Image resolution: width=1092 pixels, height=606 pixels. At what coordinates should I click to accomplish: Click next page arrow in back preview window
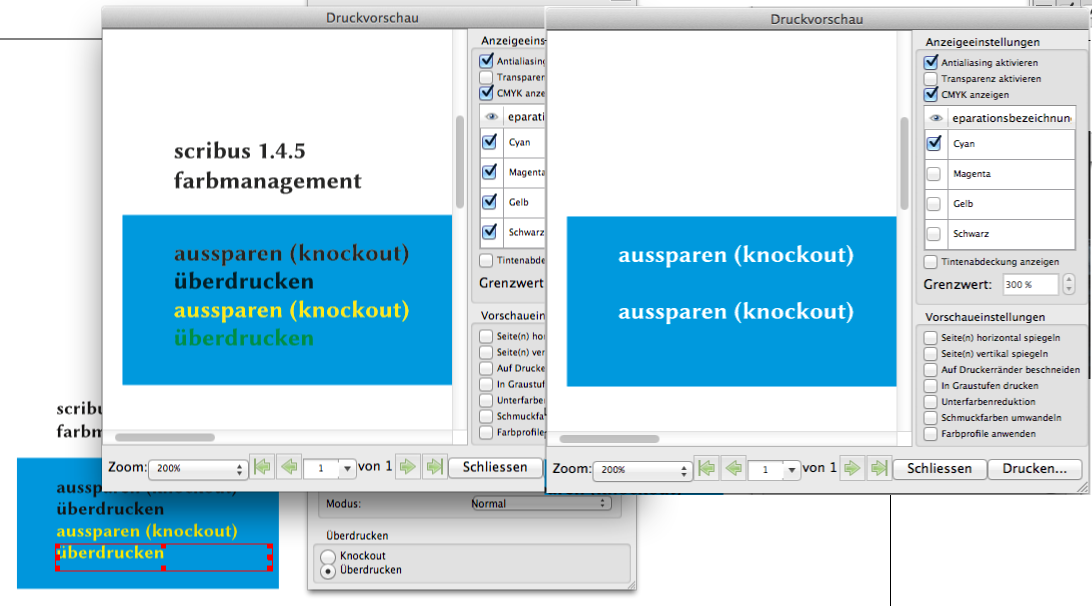coord(407,467)
